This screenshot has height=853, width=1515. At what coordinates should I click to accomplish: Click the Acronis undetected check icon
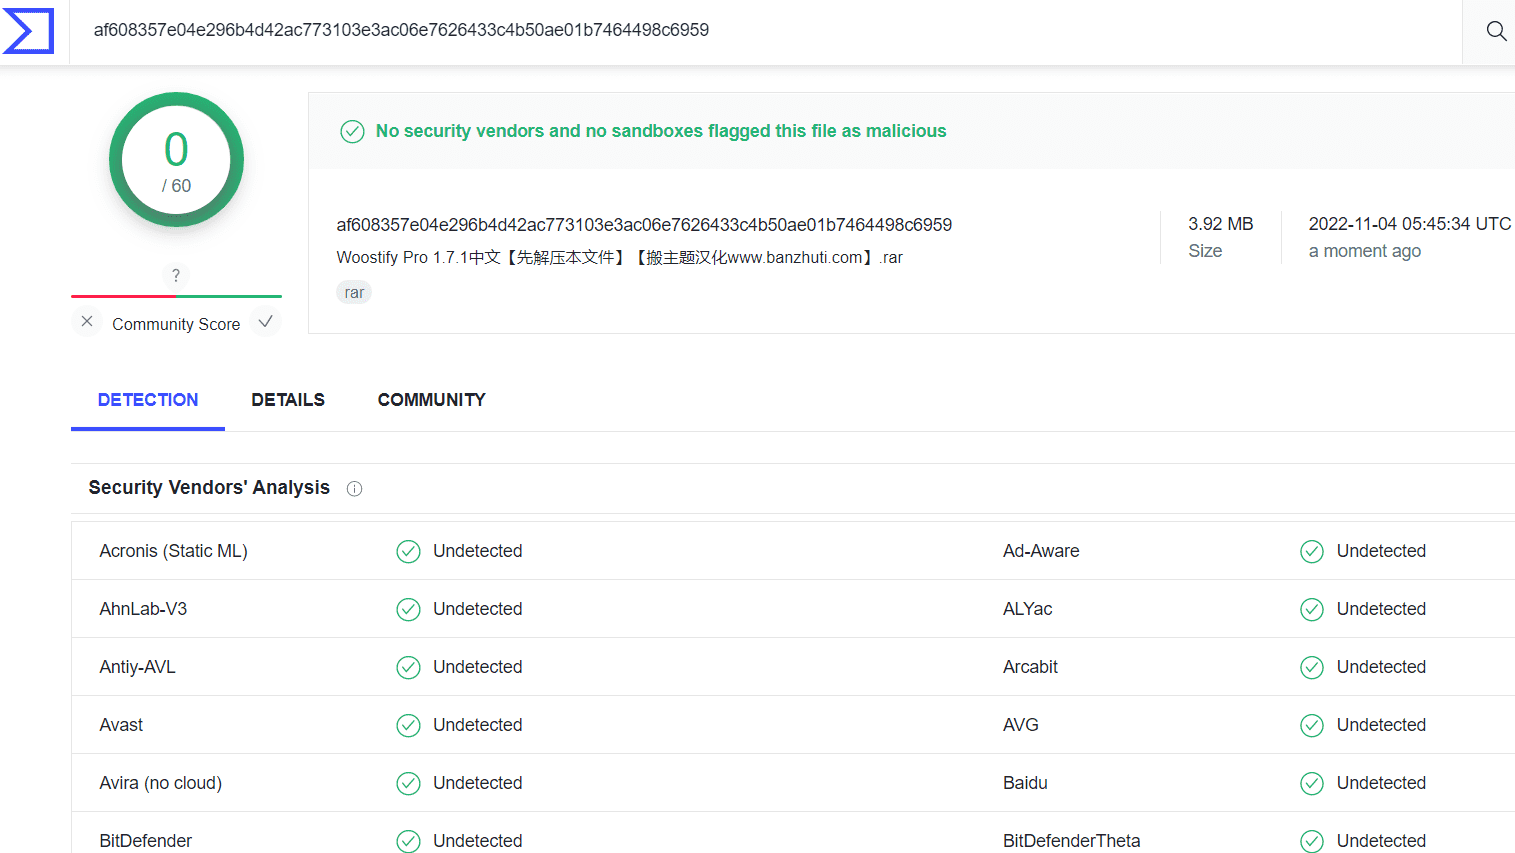408,552
